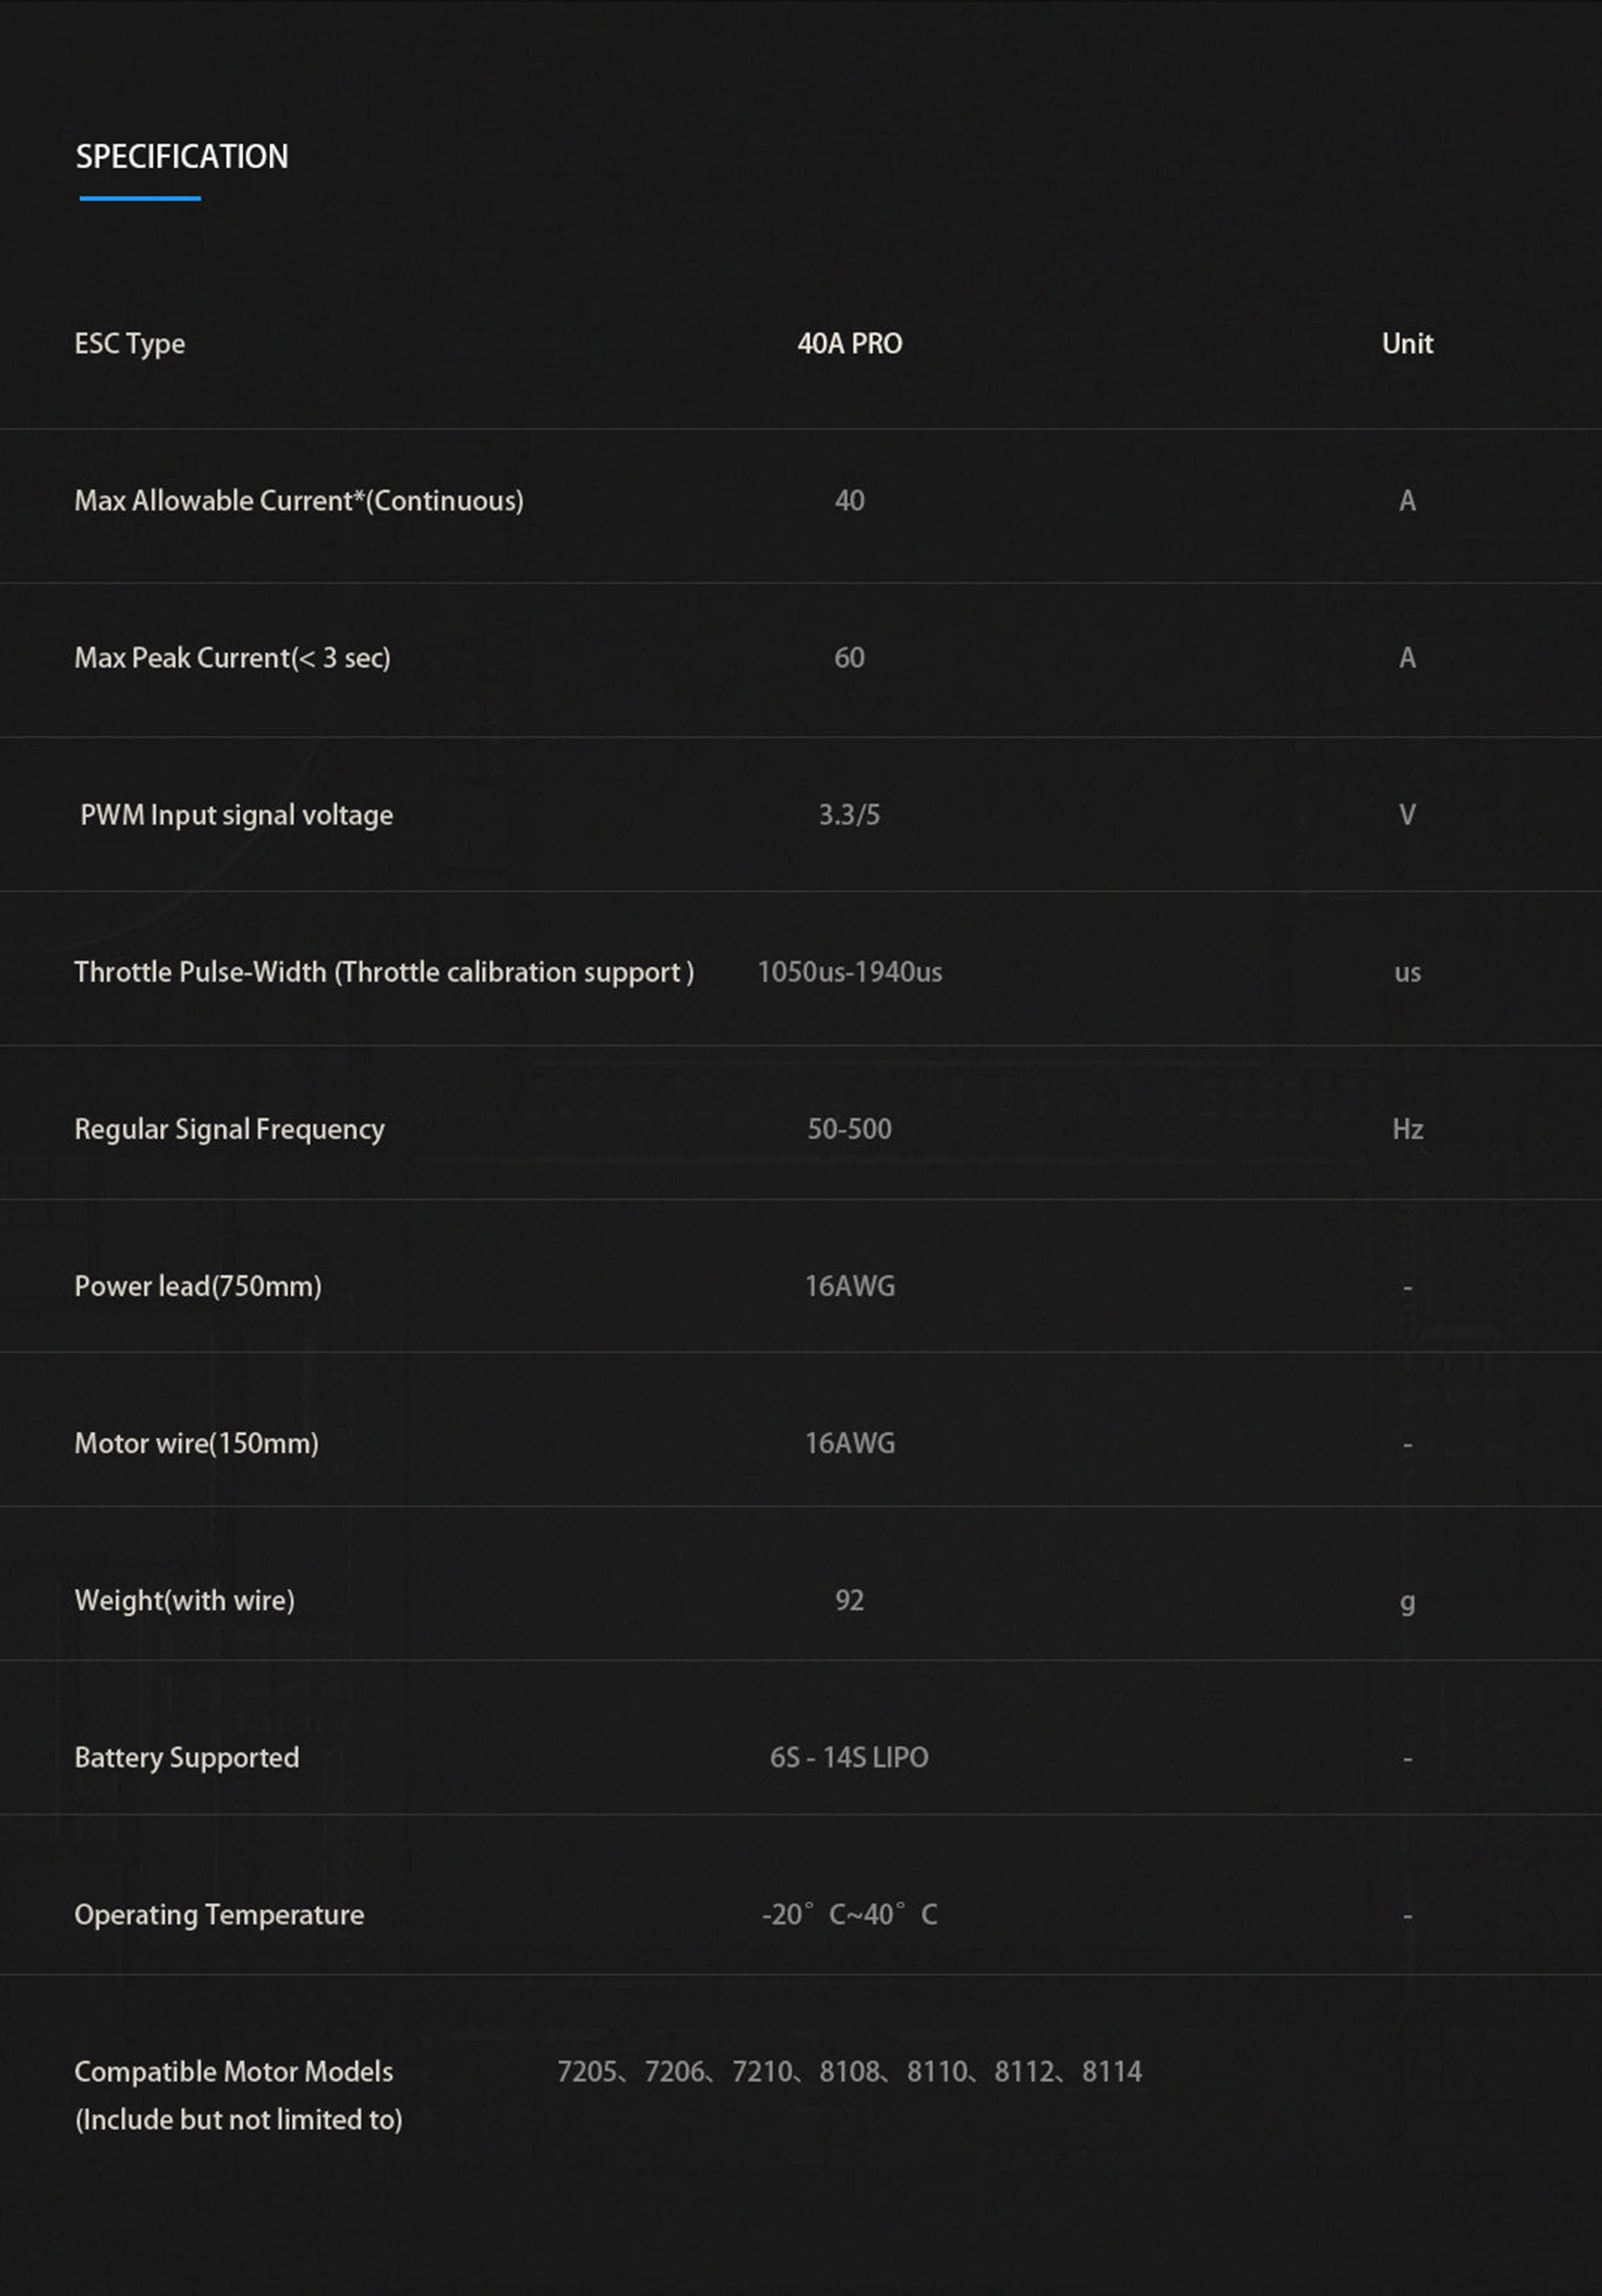The image size is (1602, 2296).
Task: Select the 1050us-1940us value
Action: pyautogui.click(x=849, y=972)
